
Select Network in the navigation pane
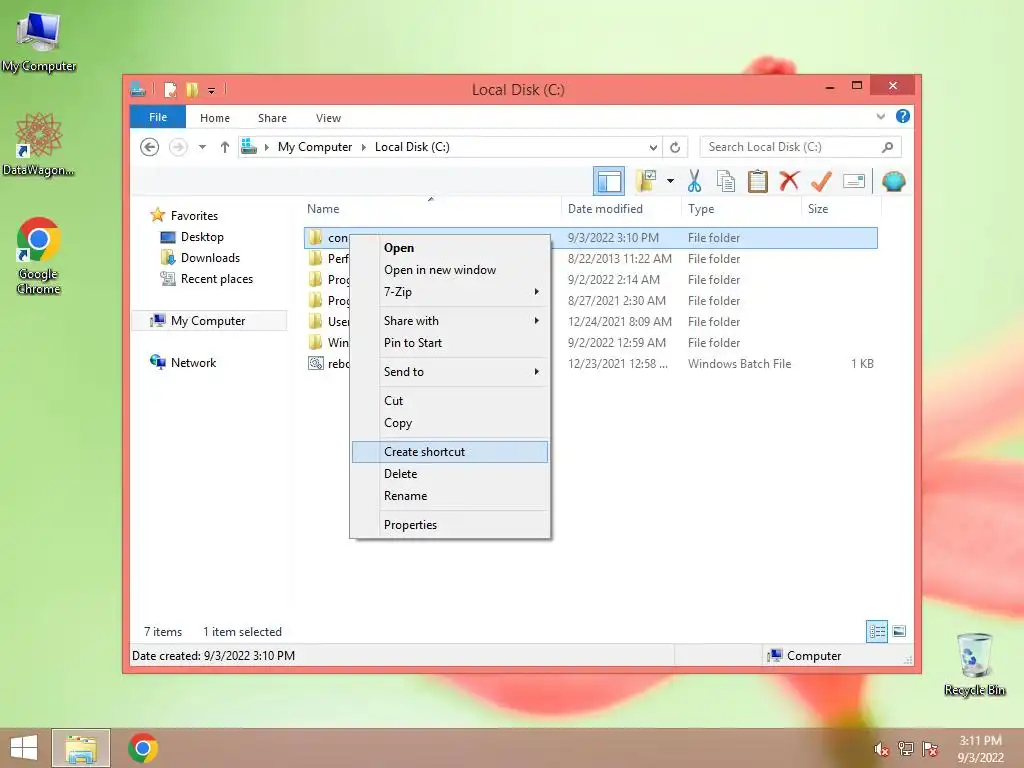pyautogui.click(x=193, y=362)
